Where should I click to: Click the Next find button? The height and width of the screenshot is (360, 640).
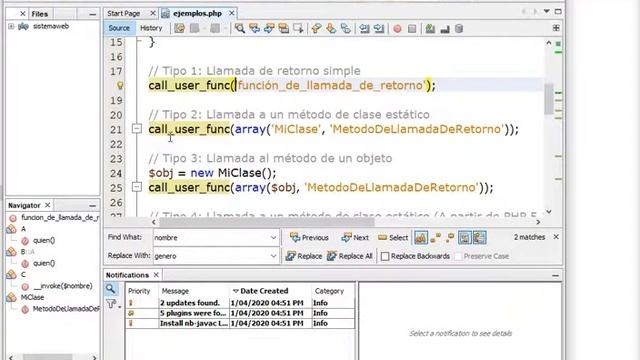click(x=355, y=238)
